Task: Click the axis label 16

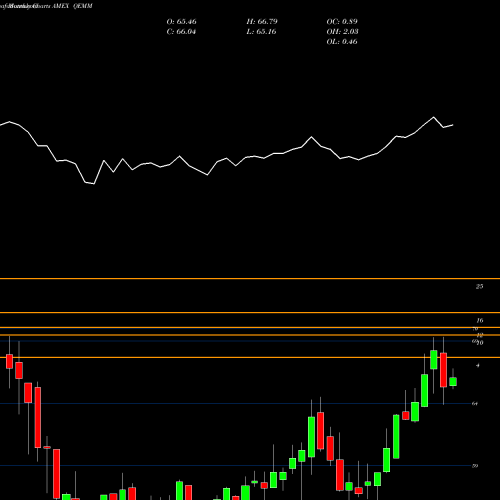Action: (x=479, y=320)
